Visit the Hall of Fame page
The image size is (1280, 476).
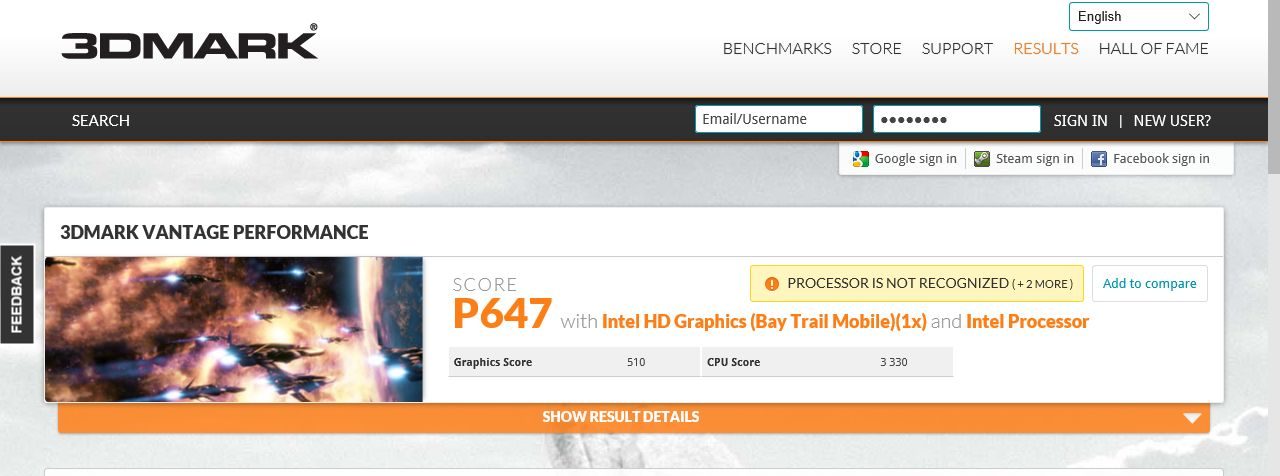pyautogui.click(x=1153, y=48)
